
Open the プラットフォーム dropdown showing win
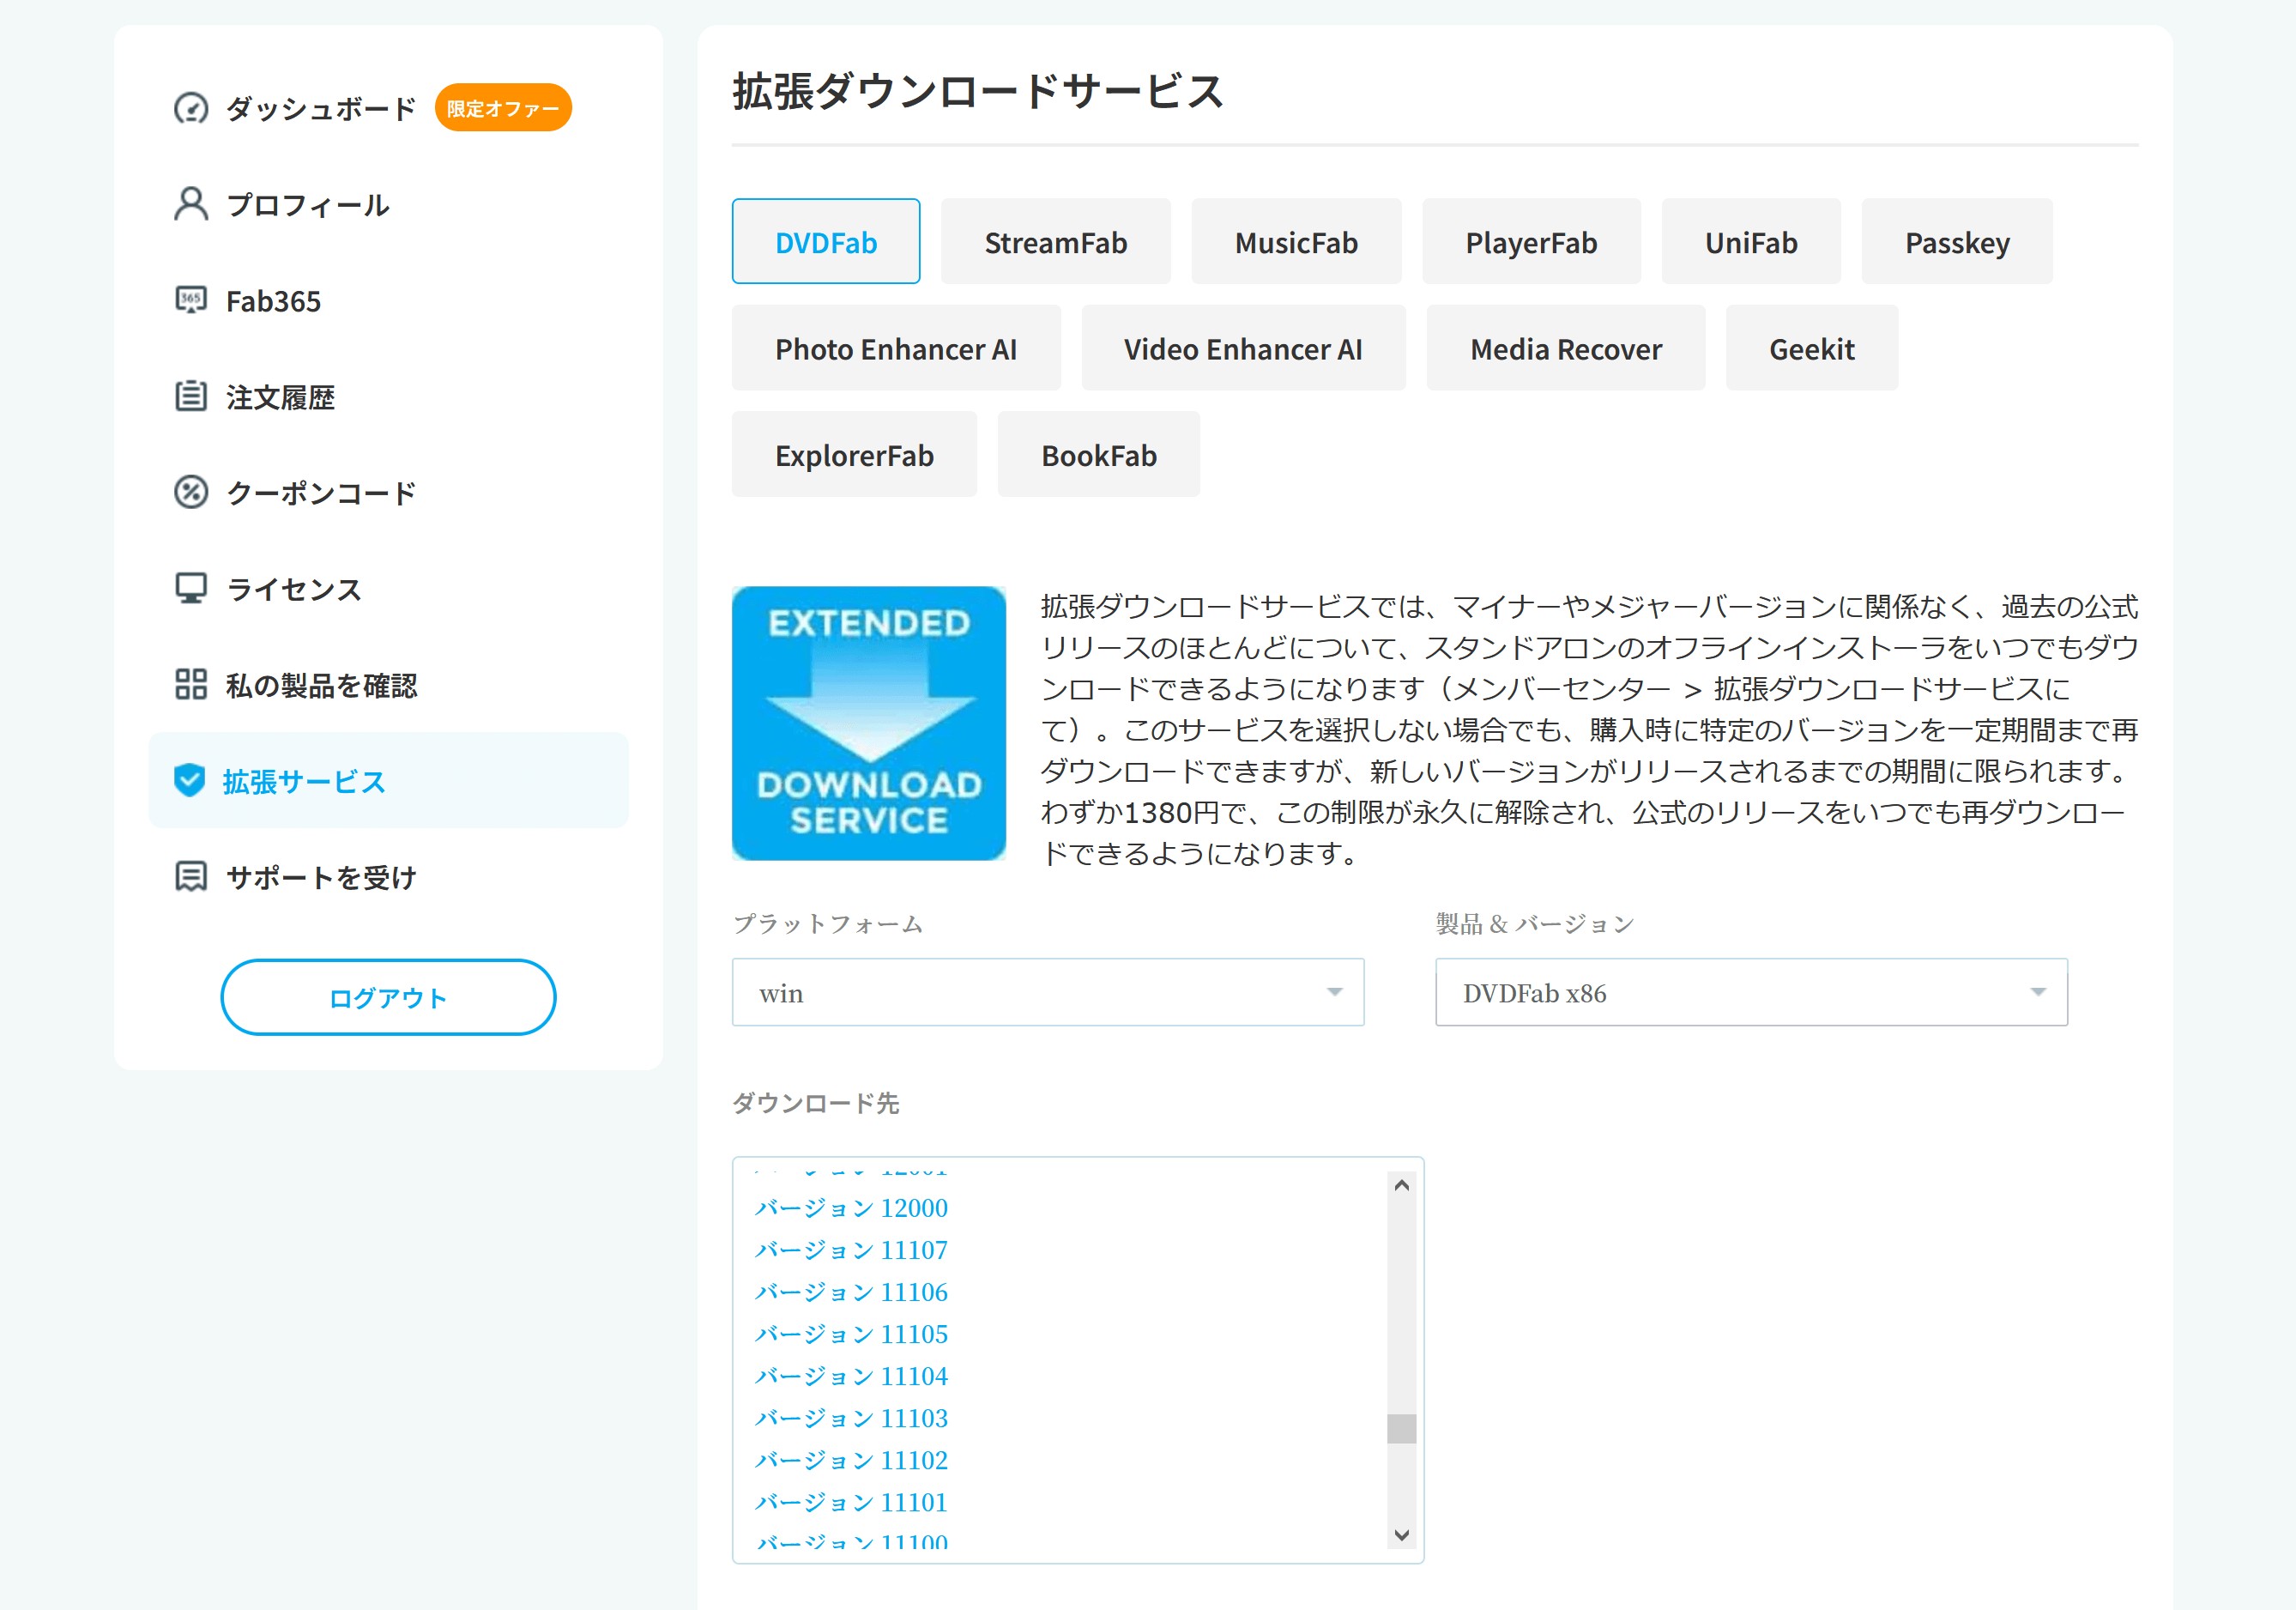tap(1048, 992)
